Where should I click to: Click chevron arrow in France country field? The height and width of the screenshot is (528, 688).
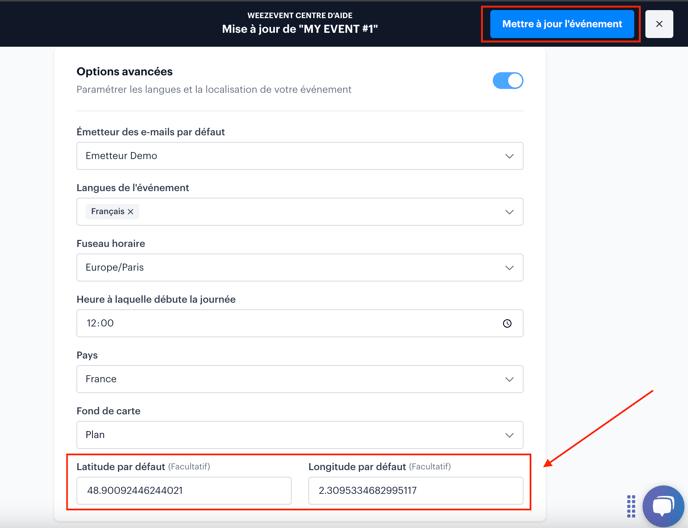(509, 379)
